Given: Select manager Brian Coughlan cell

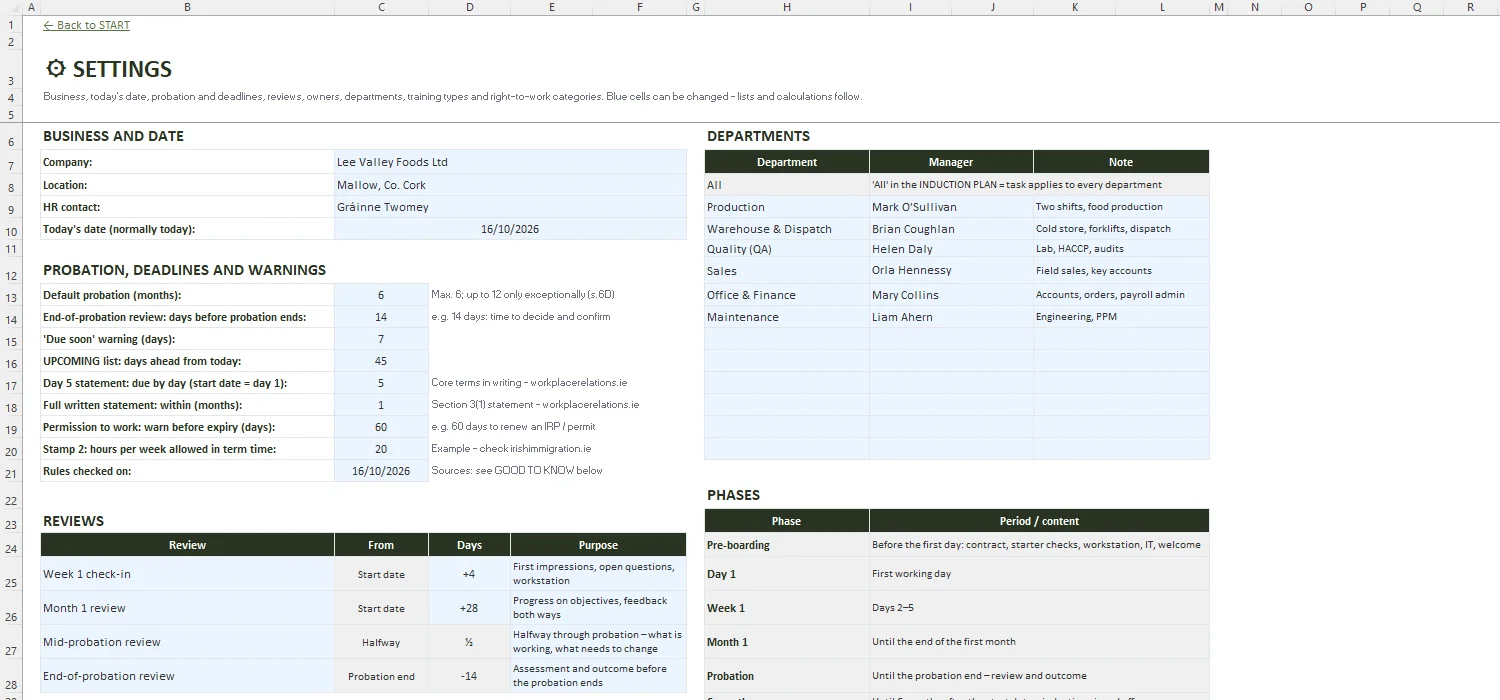Looking at the screenshot, I should tap(951, 229).
